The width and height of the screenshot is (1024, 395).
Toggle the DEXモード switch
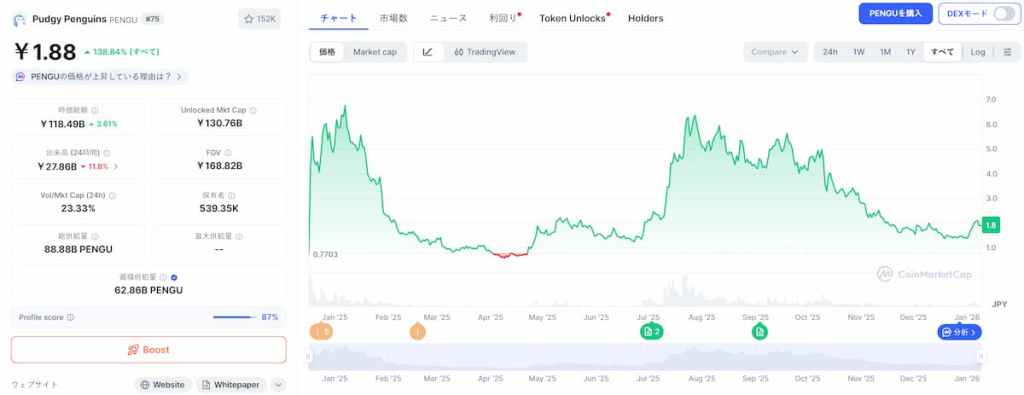pos(1004,14)
